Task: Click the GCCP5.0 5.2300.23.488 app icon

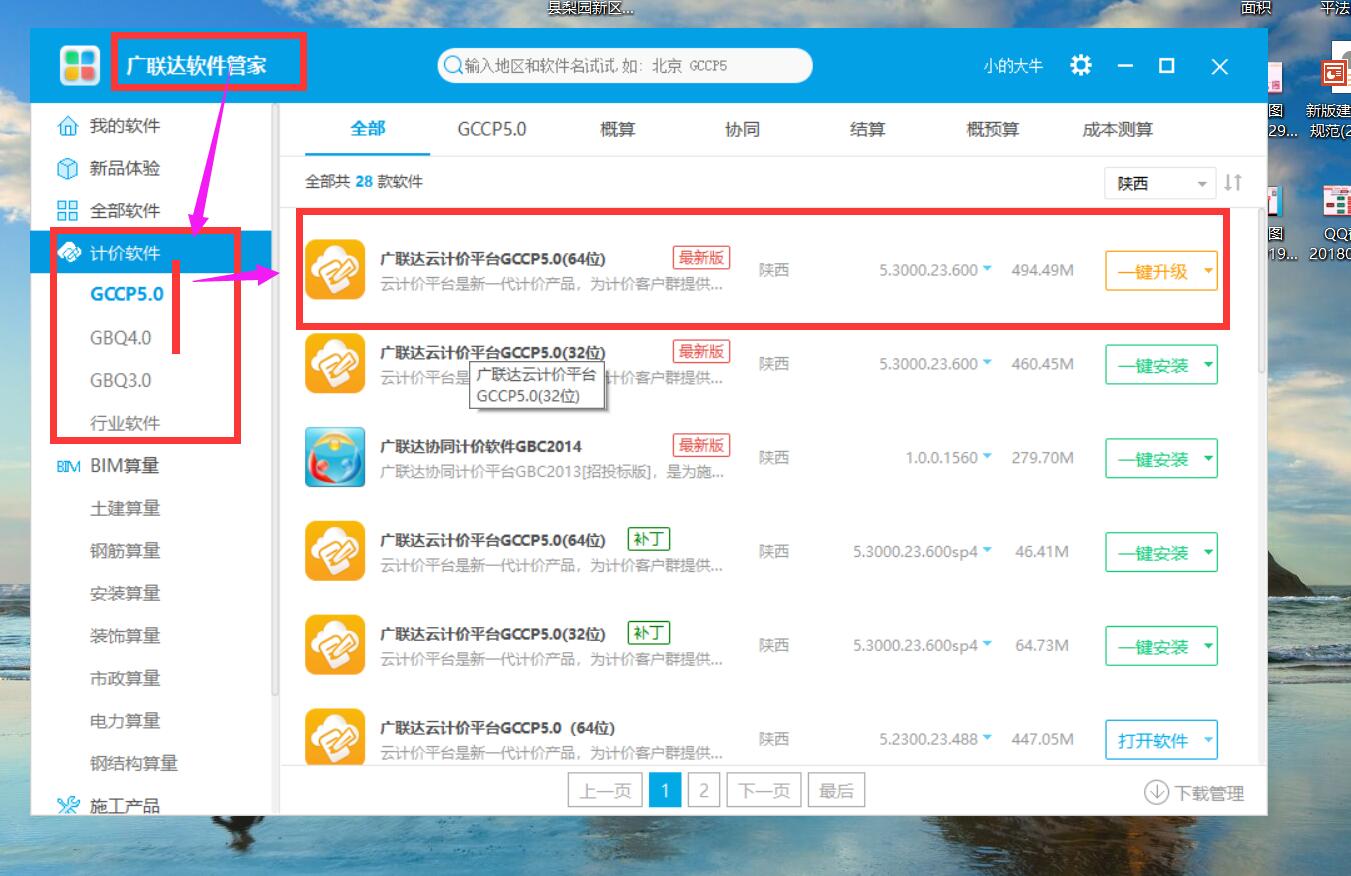Action: [x=335, y=738]
